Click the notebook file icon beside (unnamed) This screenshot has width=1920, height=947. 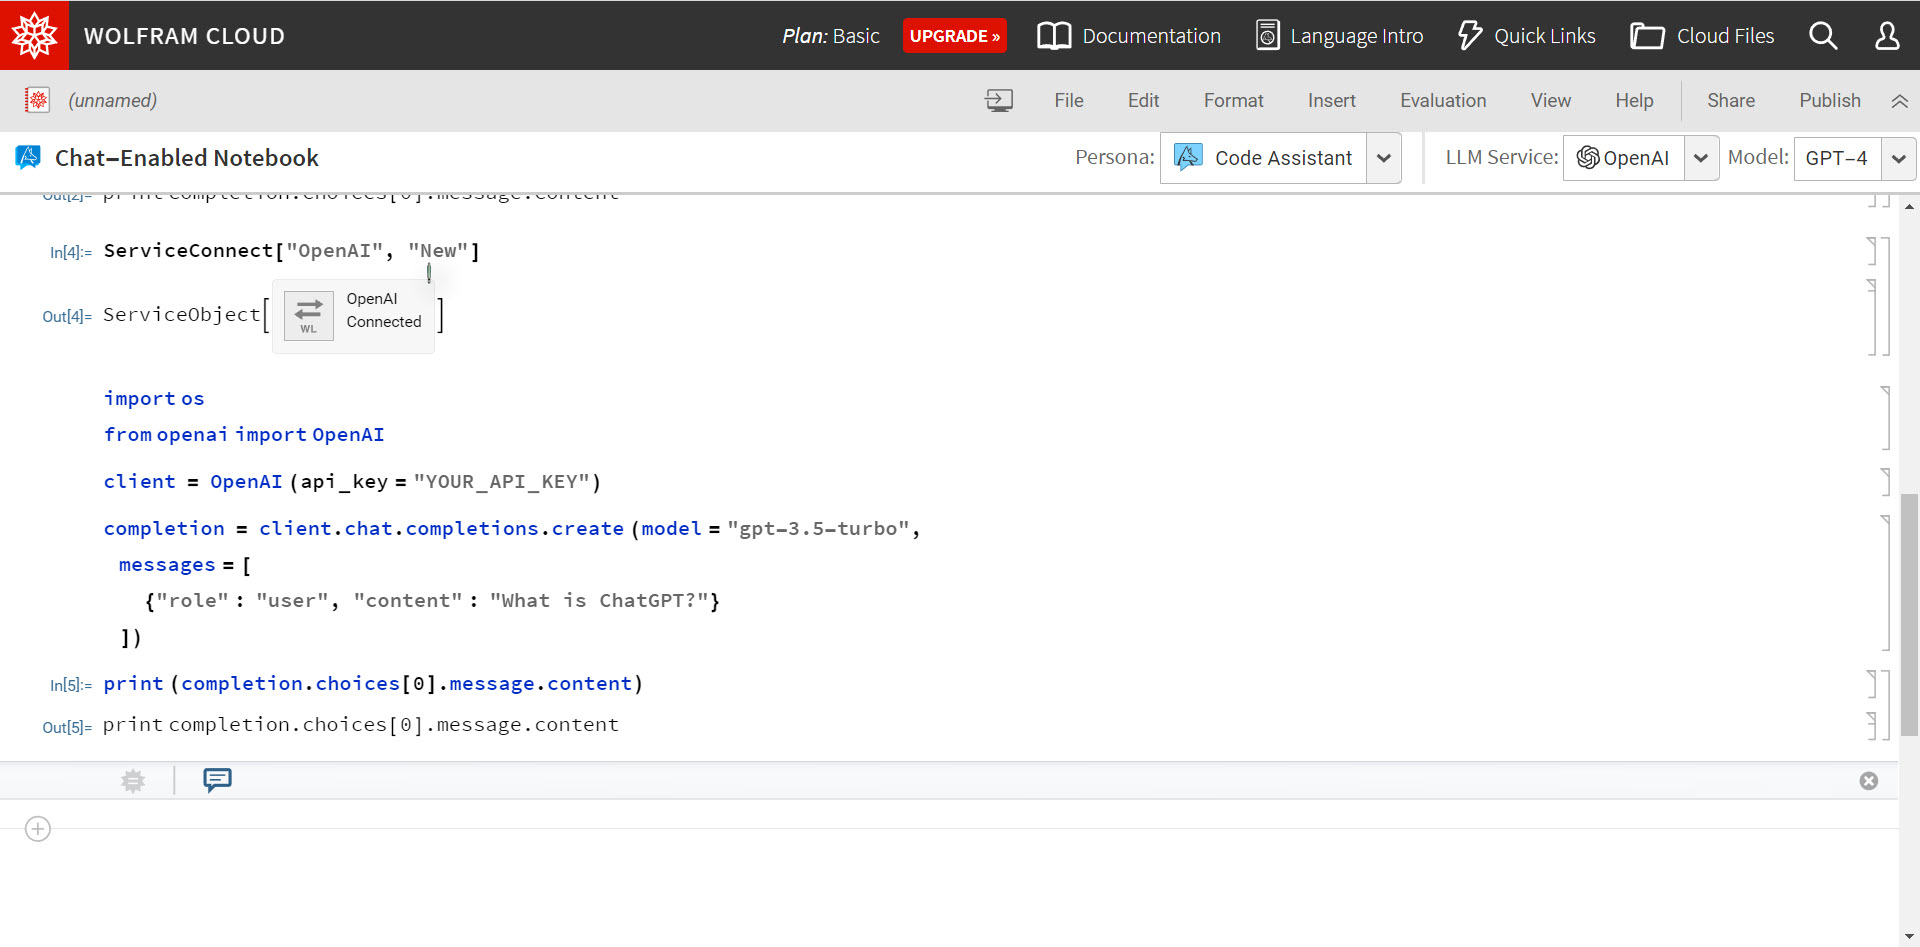click(x=37, y=100)
